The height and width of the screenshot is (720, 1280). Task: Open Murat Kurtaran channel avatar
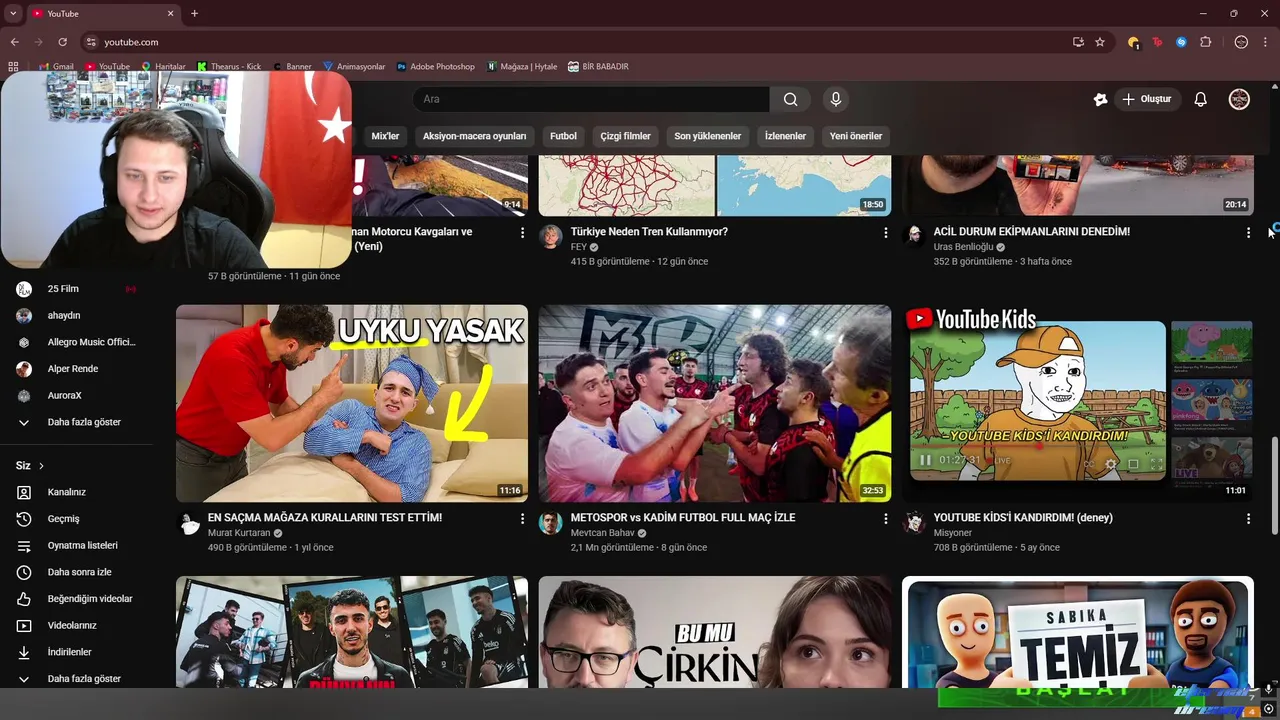(188, 523)
